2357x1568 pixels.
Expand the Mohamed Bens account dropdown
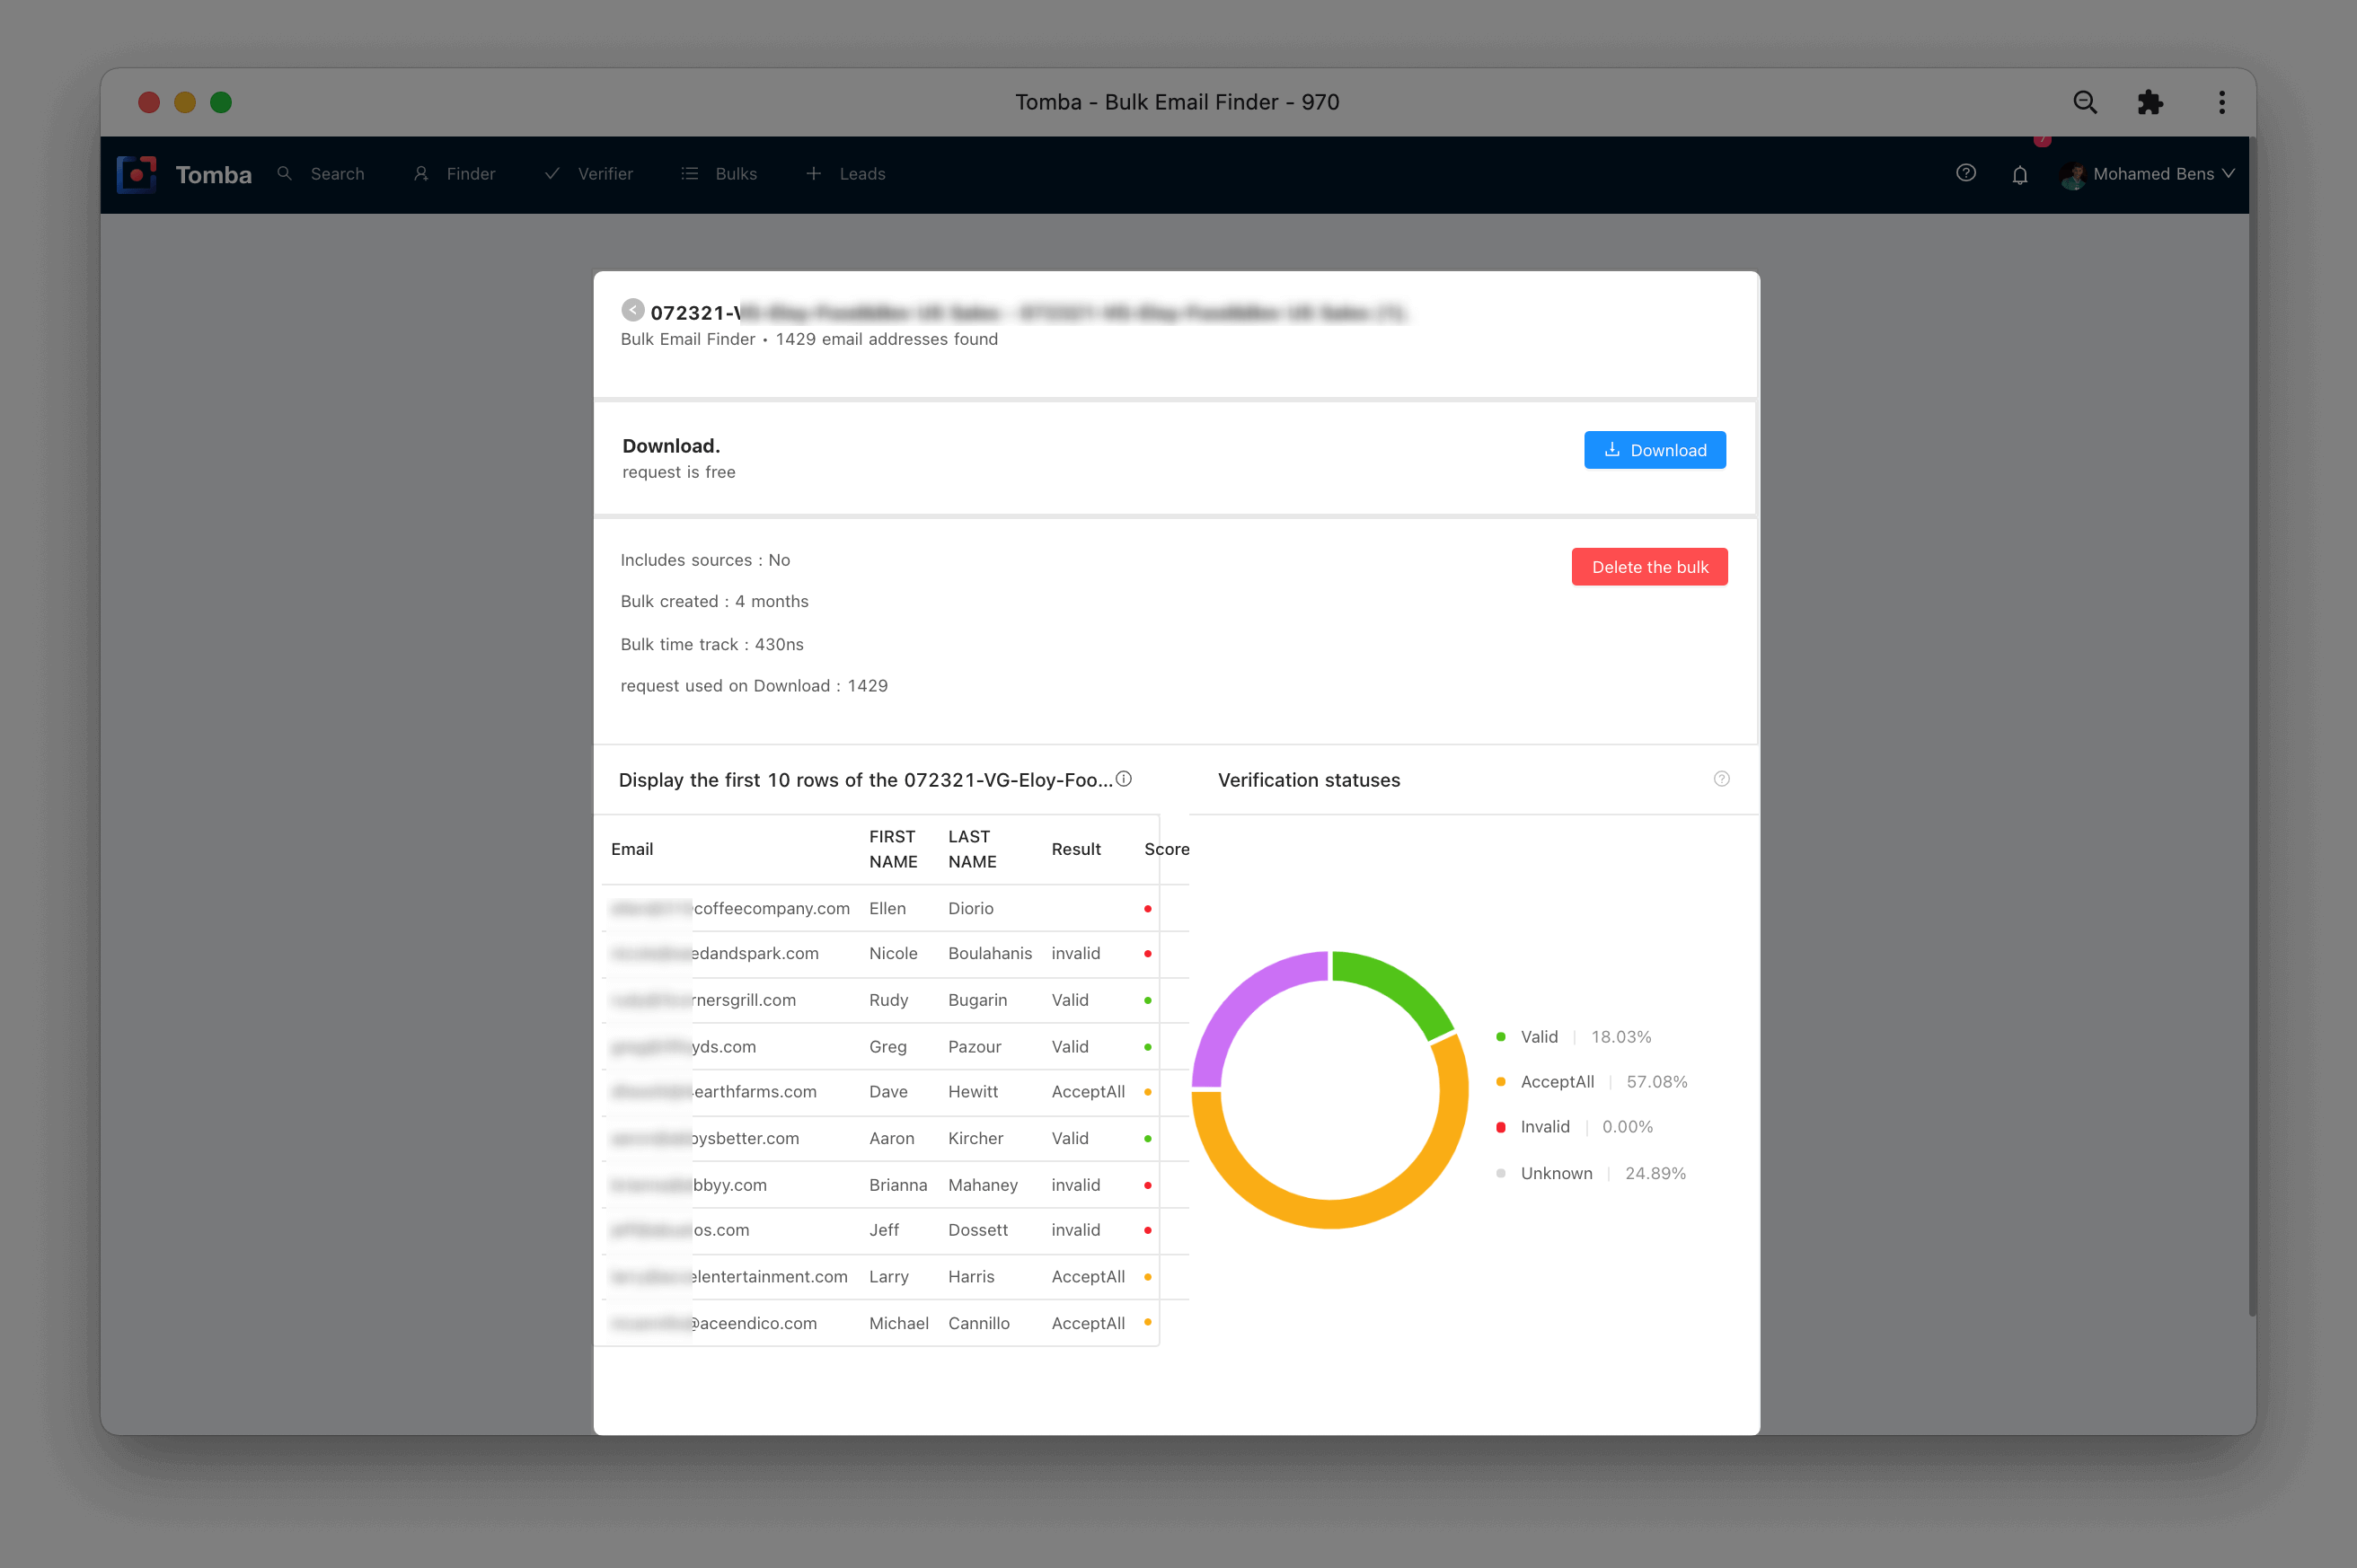click(2146, 174)
